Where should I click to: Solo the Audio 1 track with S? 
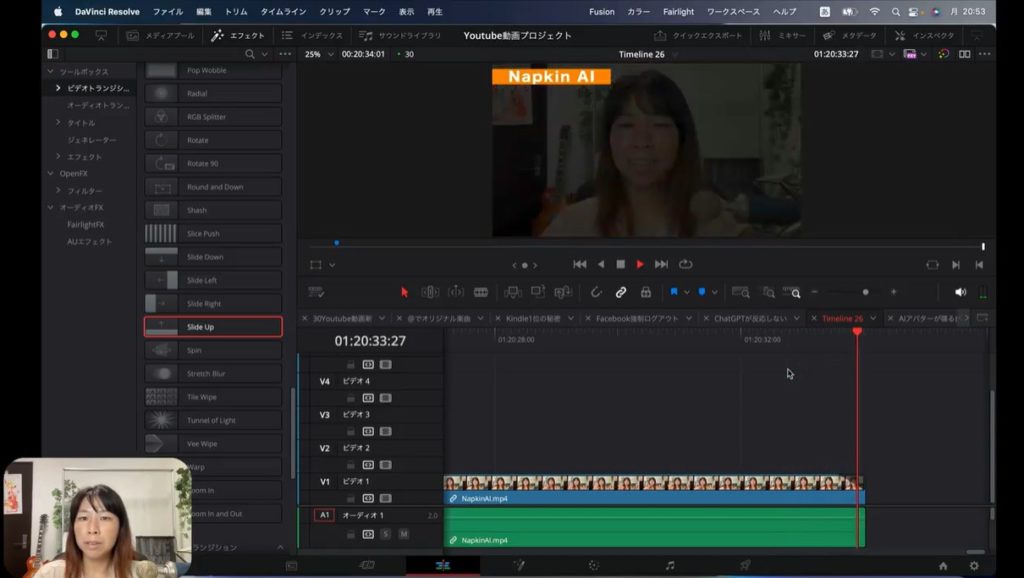[385, 534]
